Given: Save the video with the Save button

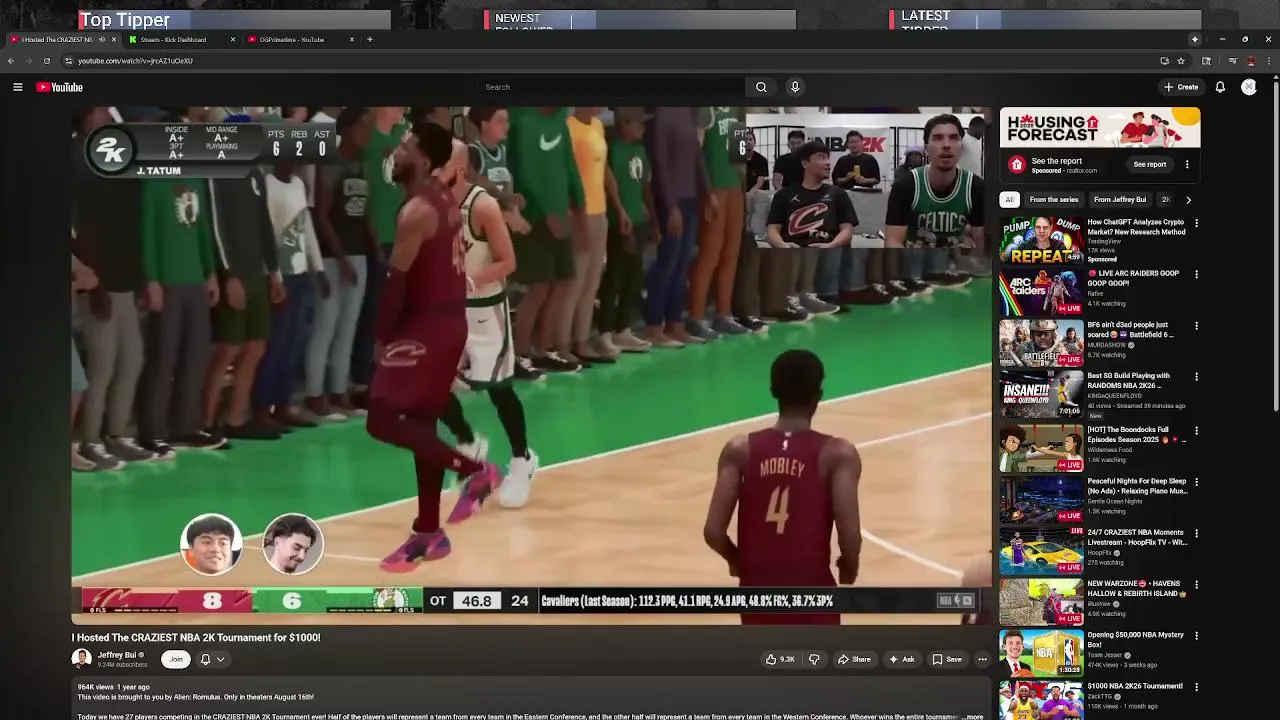Looking at the screenshot, I should pos(947,659).
